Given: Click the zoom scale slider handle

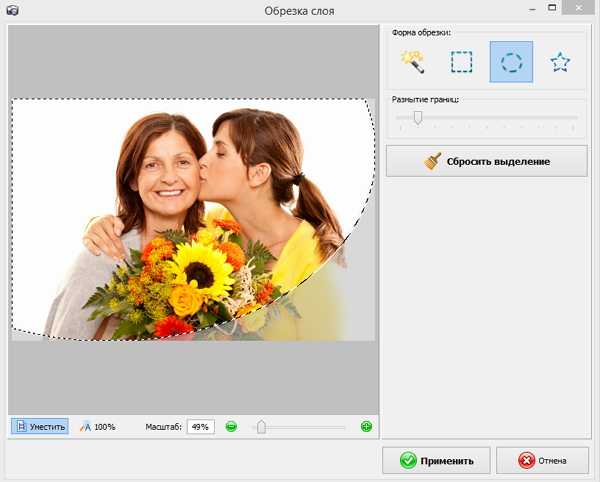Looking at the screenshot, I should pos(261,427).
